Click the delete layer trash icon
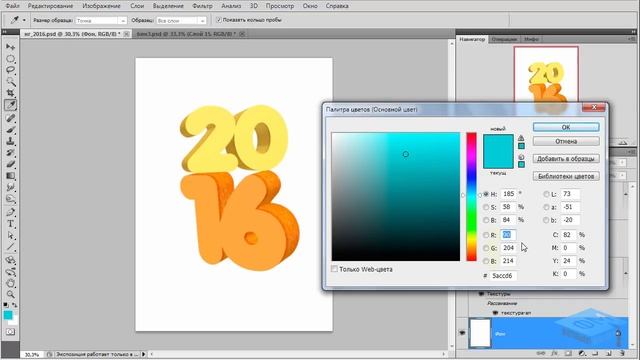Image resolution: width=640 pixels, height=360 pixels. [622, 353]
